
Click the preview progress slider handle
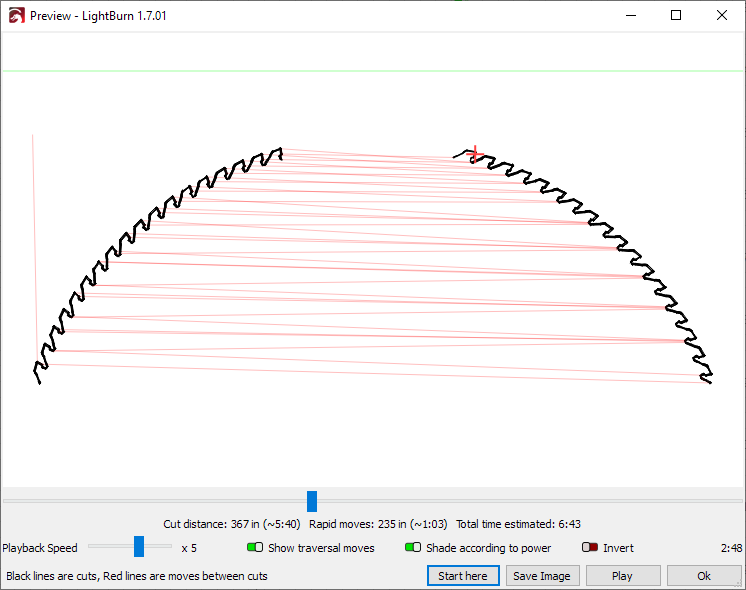(312, 501)
